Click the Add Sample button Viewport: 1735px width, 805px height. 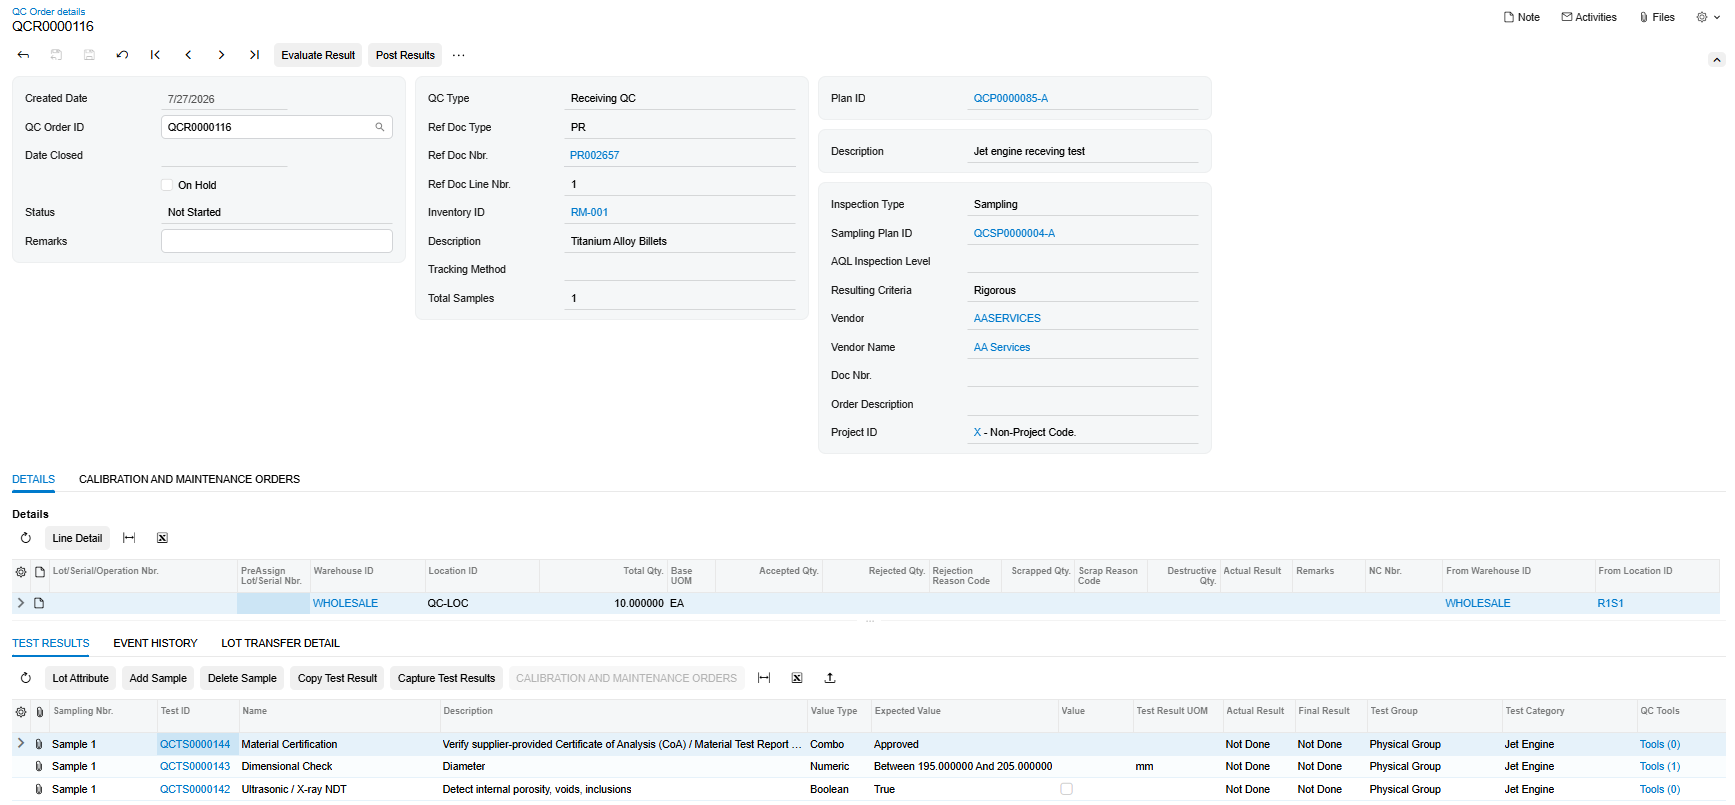coord(158,678)
